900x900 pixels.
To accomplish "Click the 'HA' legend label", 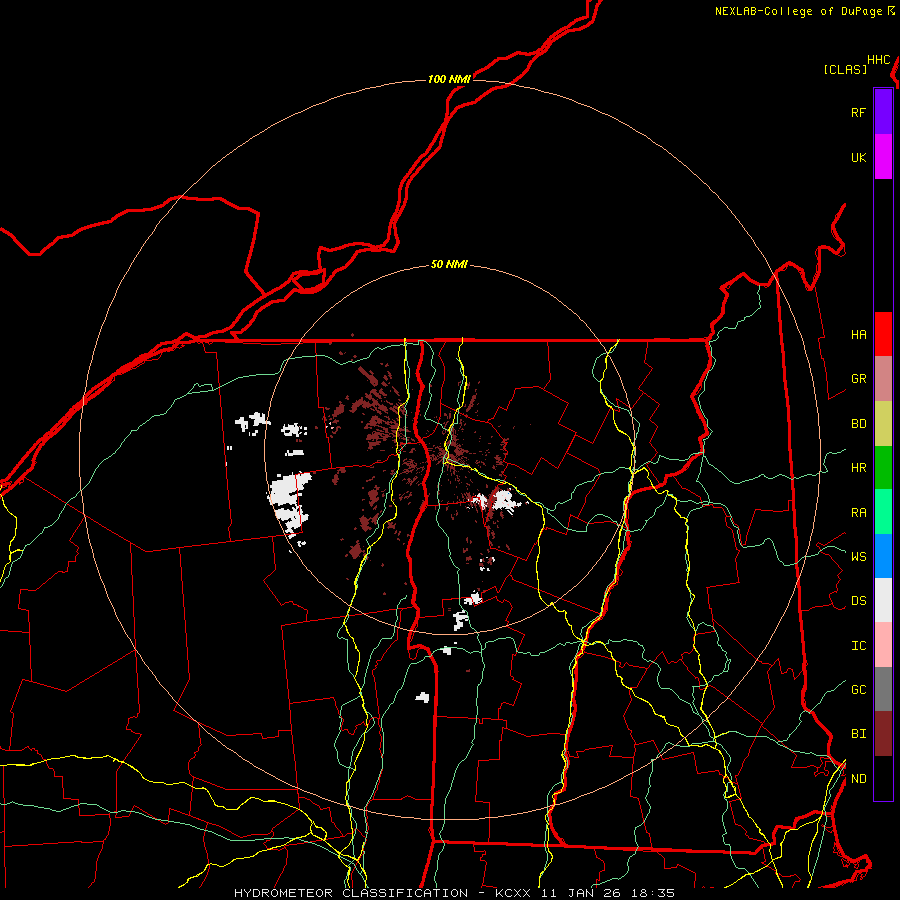I will (x=858, y=334).
